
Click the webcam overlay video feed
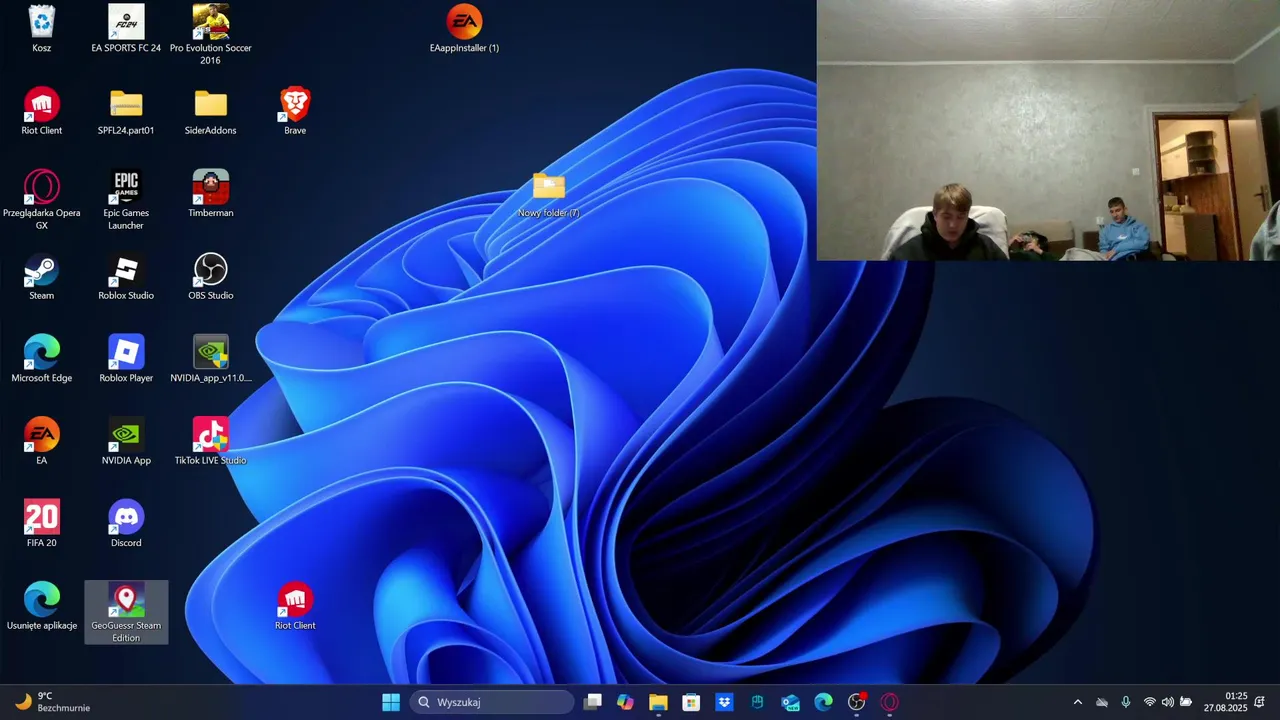click(1048, 130)
